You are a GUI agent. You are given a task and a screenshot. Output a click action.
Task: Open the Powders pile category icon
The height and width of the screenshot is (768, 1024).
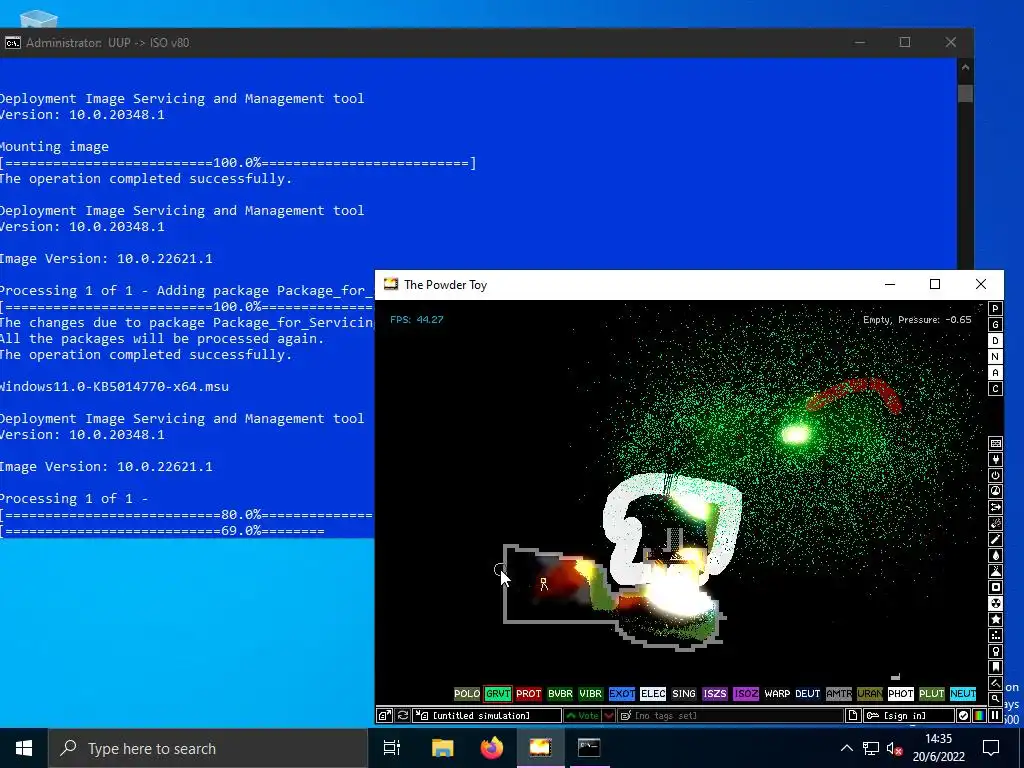click(x=995, y=571)
